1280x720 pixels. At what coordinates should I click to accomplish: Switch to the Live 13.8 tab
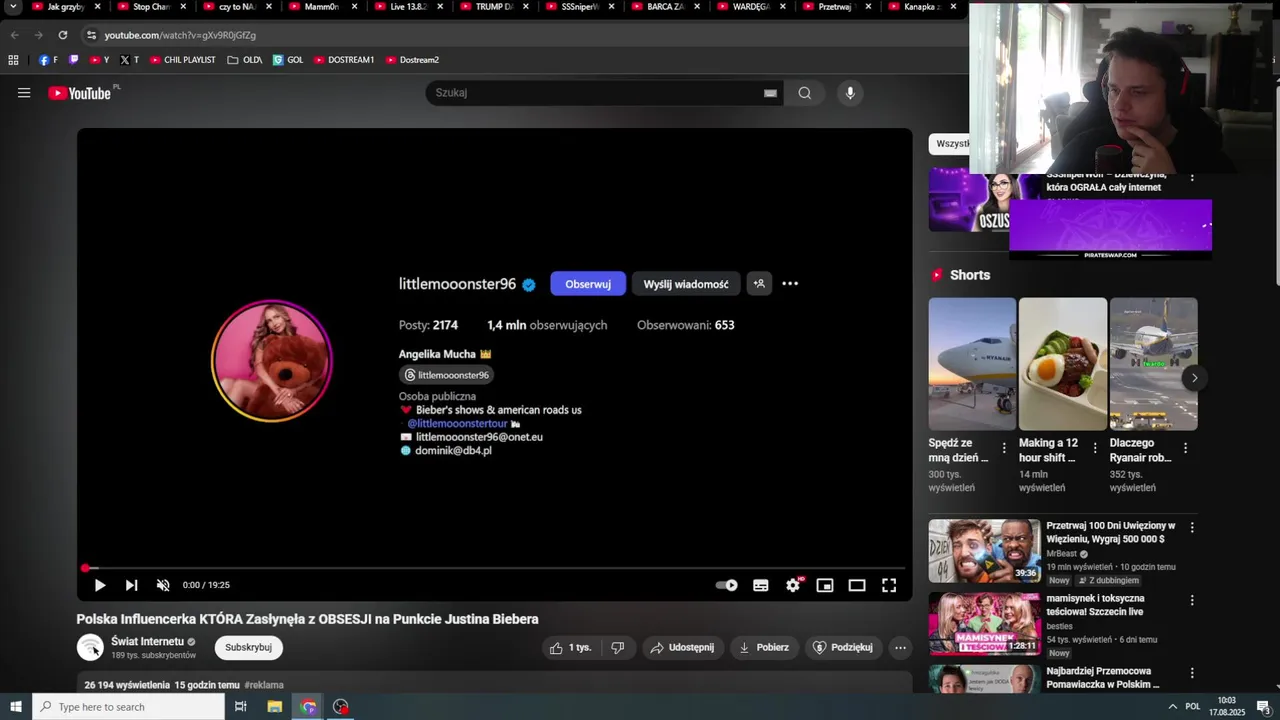(x=408, y=7)
